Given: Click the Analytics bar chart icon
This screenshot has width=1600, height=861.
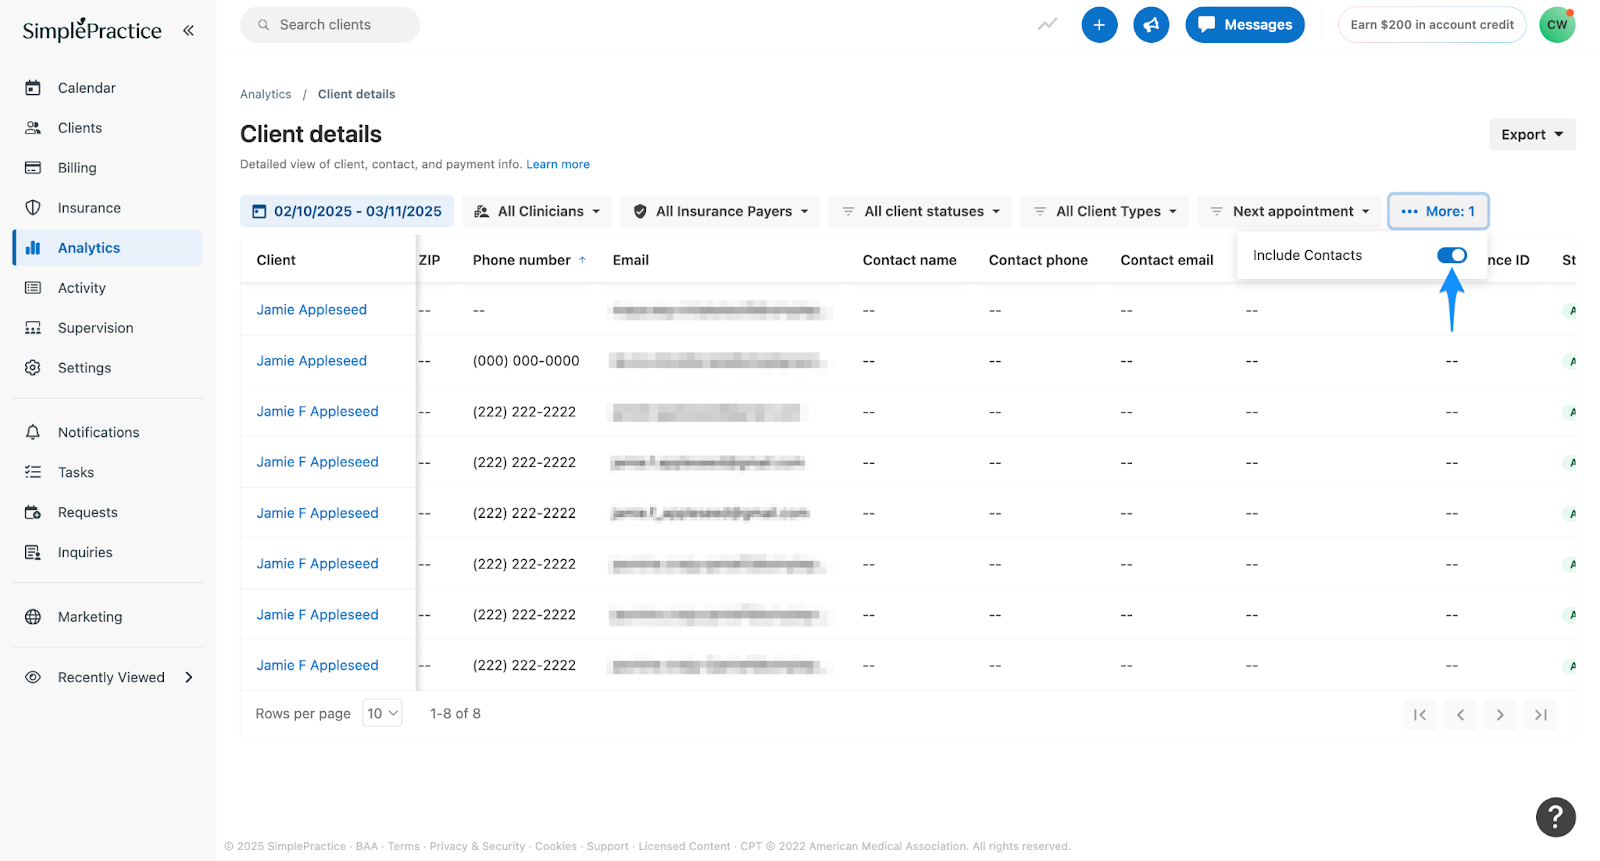Looking at the screenshot, I should 33,248.
